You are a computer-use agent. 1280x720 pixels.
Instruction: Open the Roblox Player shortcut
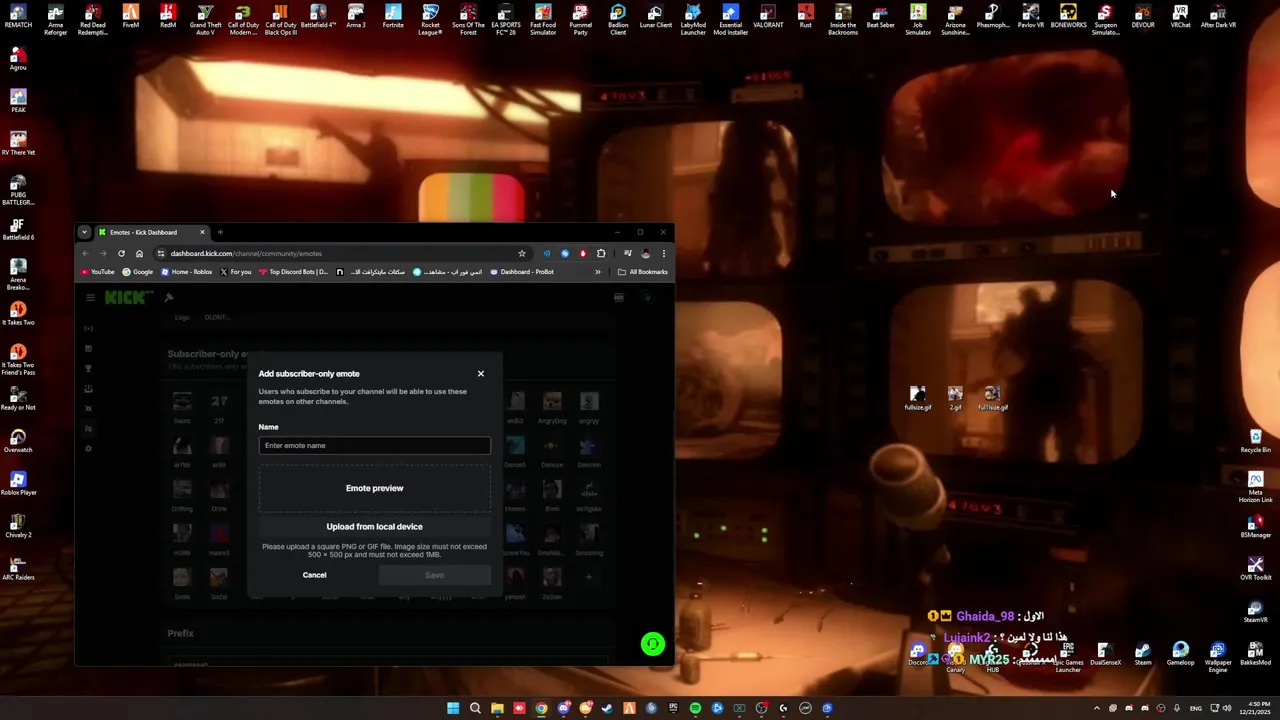pyautogui.click(x=18, y=483)
